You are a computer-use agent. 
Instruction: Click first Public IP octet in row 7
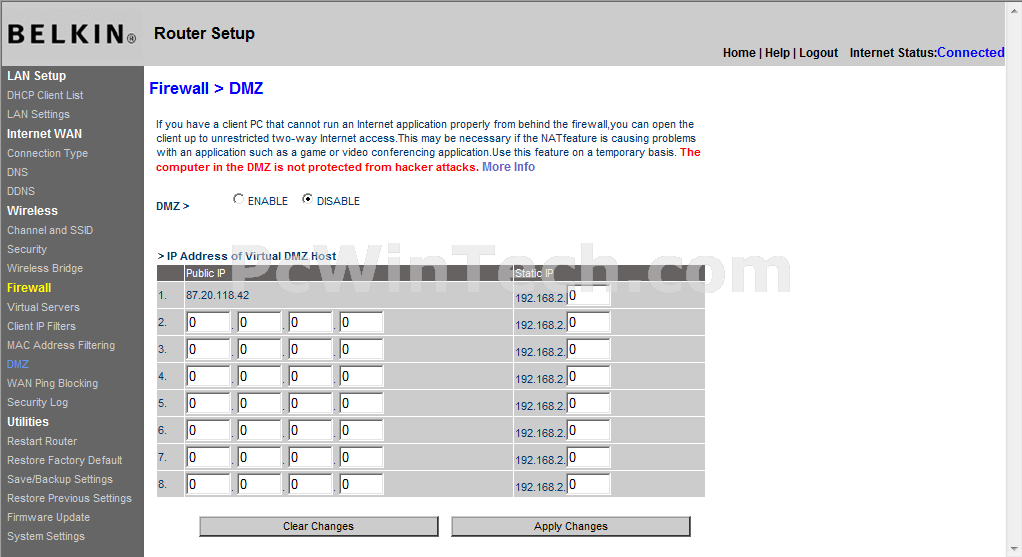coord(209,458)
